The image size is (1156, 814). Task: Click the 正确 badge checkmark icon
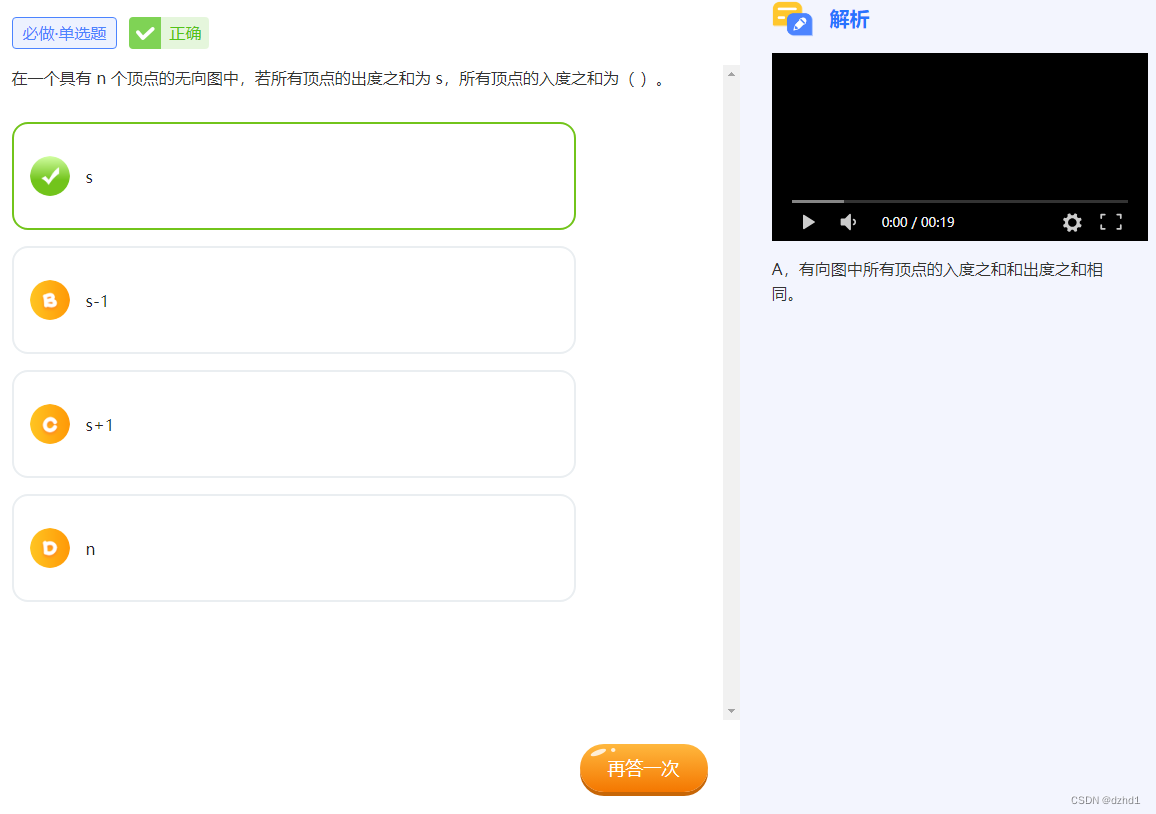[x=143, y=32]
